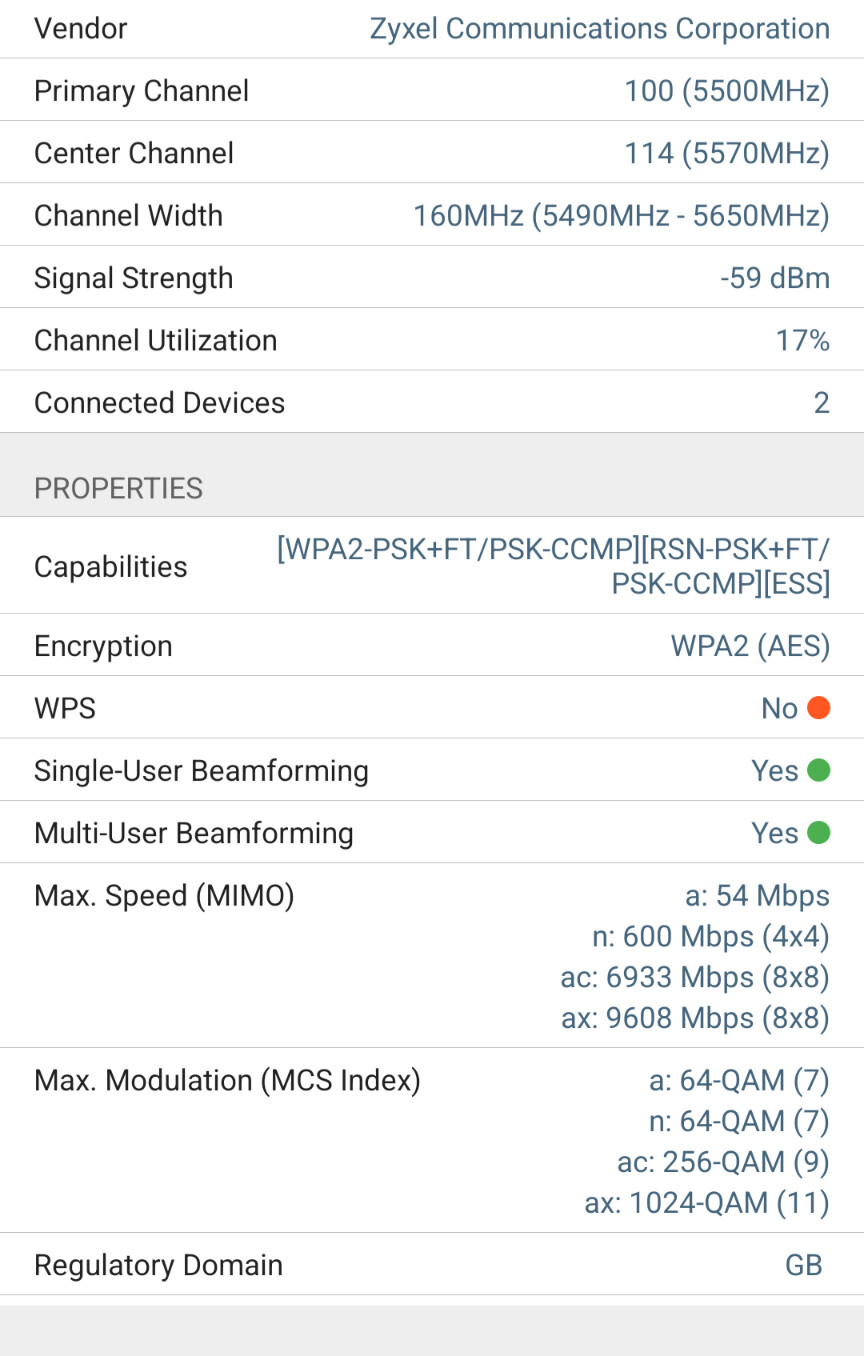
Task: Tap the Regulatory Domain GB value
Action: click(x=804, y=1265)
